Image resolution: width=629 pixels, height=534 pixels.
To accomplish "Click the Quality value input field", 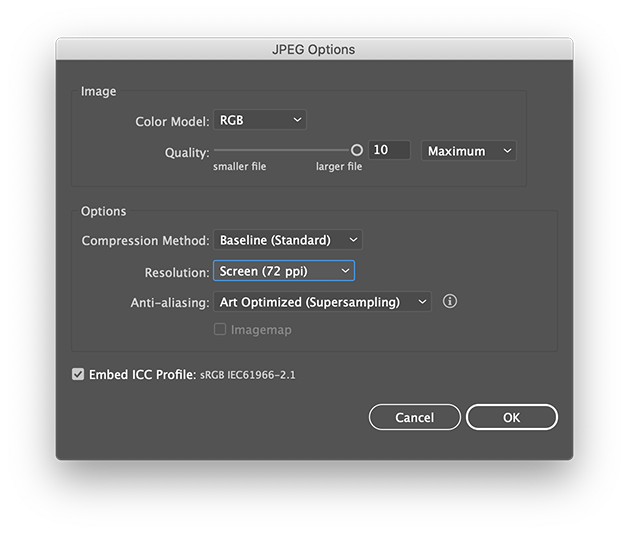I will click(389, 150).
